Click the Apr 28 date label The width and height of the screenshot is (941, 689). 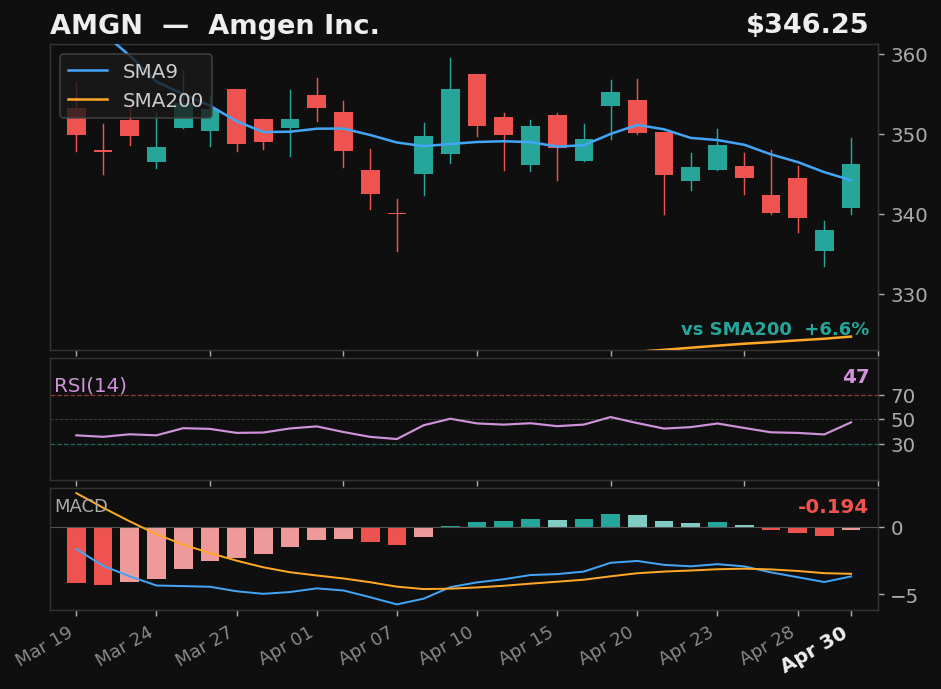[x=768, y=646]
